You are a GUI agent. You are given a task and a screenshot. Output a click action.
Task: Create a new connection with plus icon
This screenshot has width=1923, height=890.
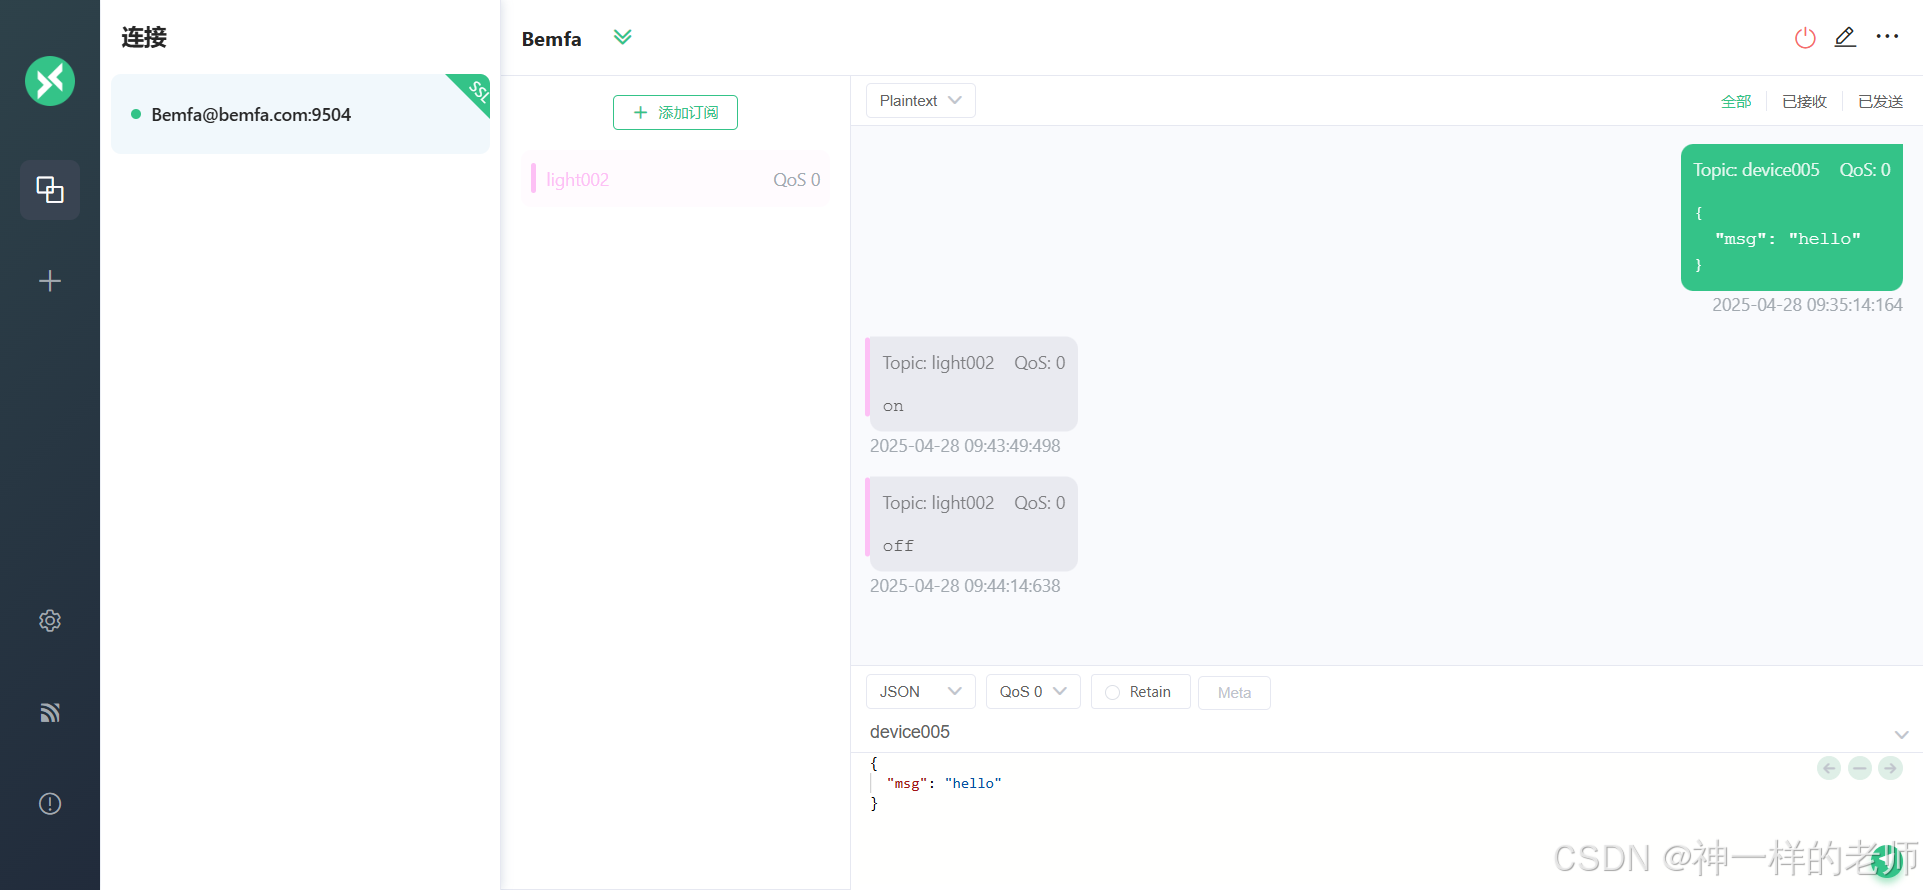(50, 281)
